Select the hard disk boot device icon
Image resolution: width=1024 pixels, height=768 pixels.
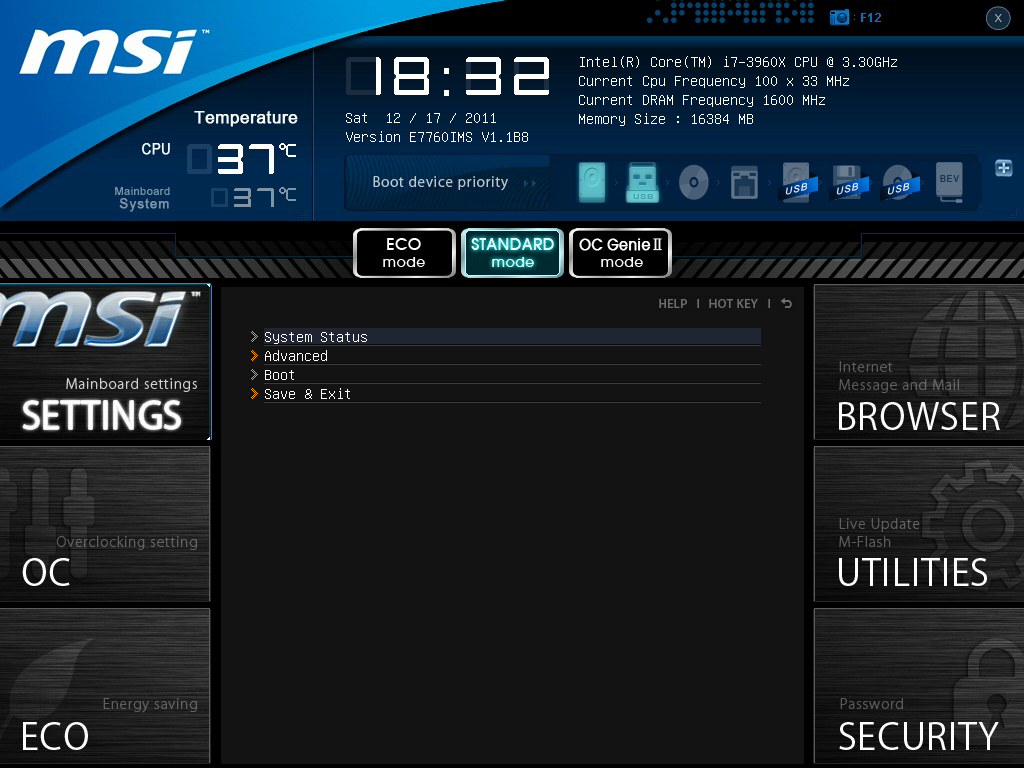coord(592,182)
